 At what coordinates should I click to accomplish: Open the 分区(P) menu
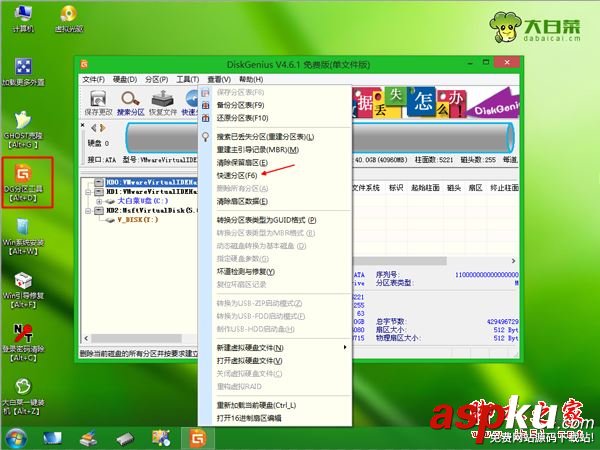(157, 79)
